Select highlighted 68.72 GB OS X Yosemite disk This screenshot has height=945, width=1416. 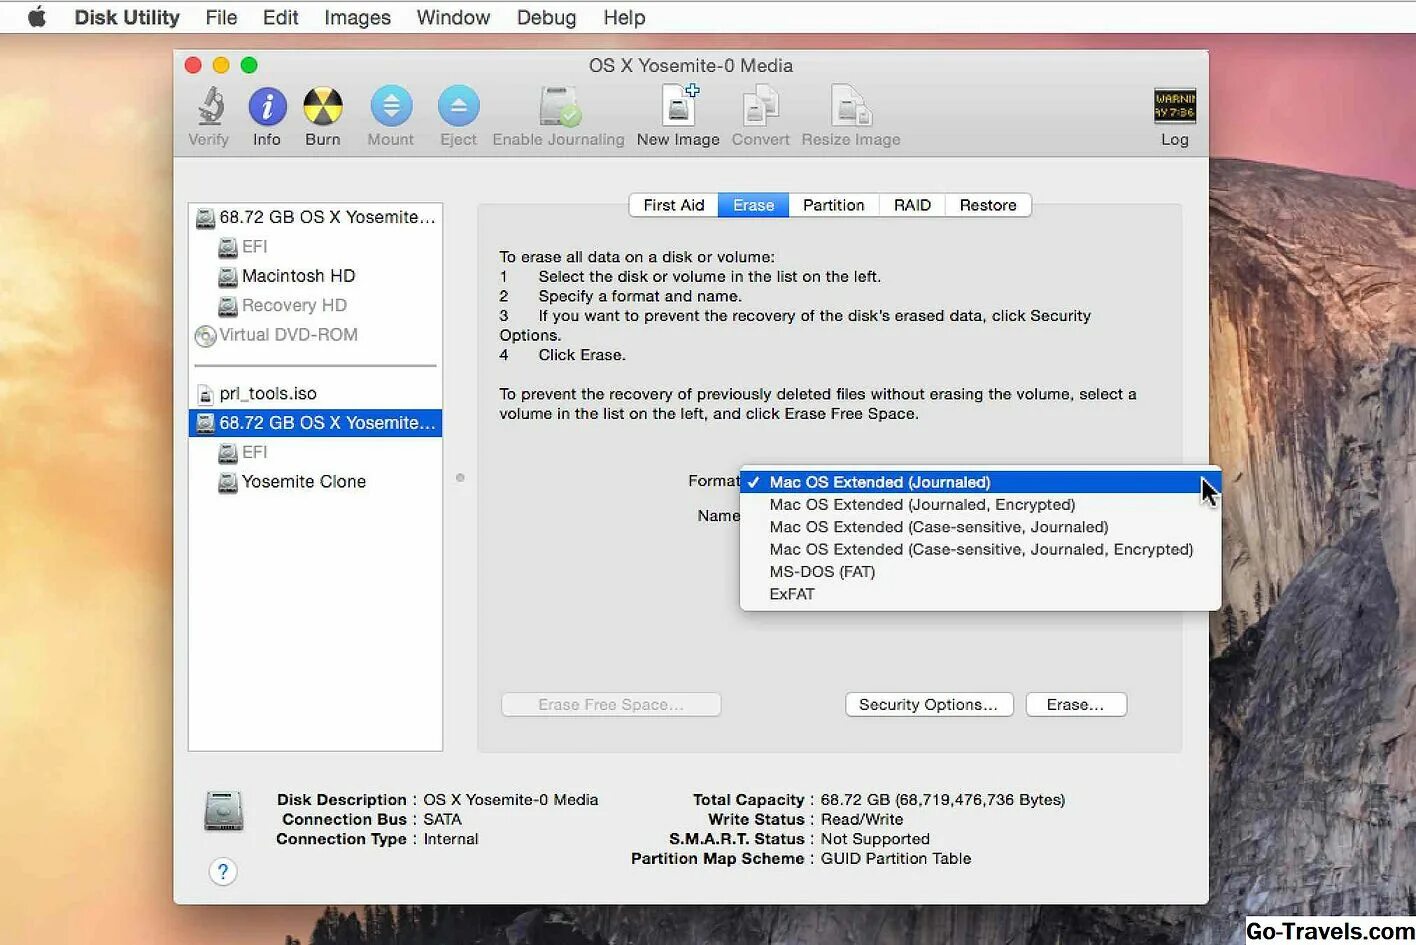(x=316, y=423)
